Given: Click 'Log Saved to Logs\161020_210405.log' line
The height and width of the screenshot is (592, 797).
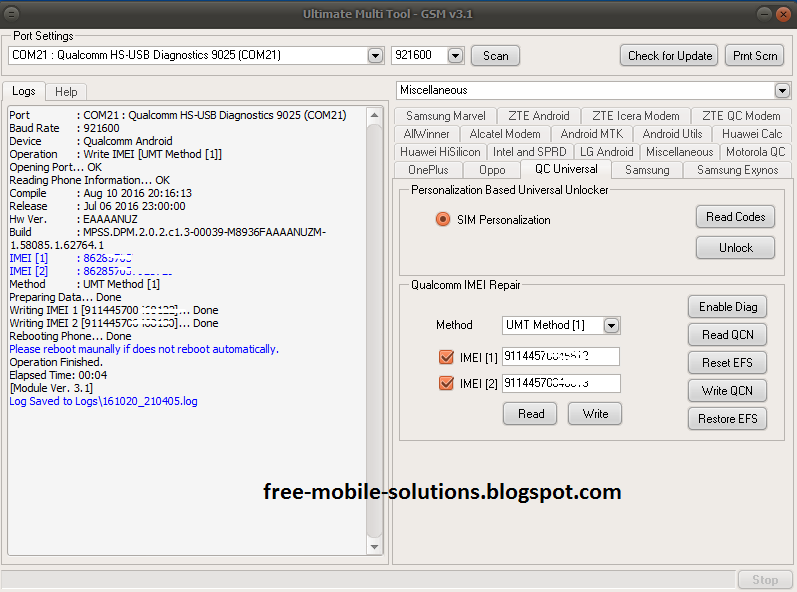Looking at the screenshot, I should tap(103, 401).
